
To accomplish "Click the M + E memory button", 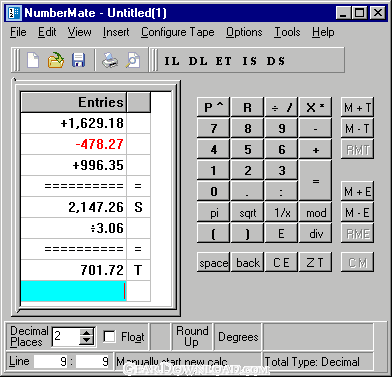I will [x=357, y=191].
